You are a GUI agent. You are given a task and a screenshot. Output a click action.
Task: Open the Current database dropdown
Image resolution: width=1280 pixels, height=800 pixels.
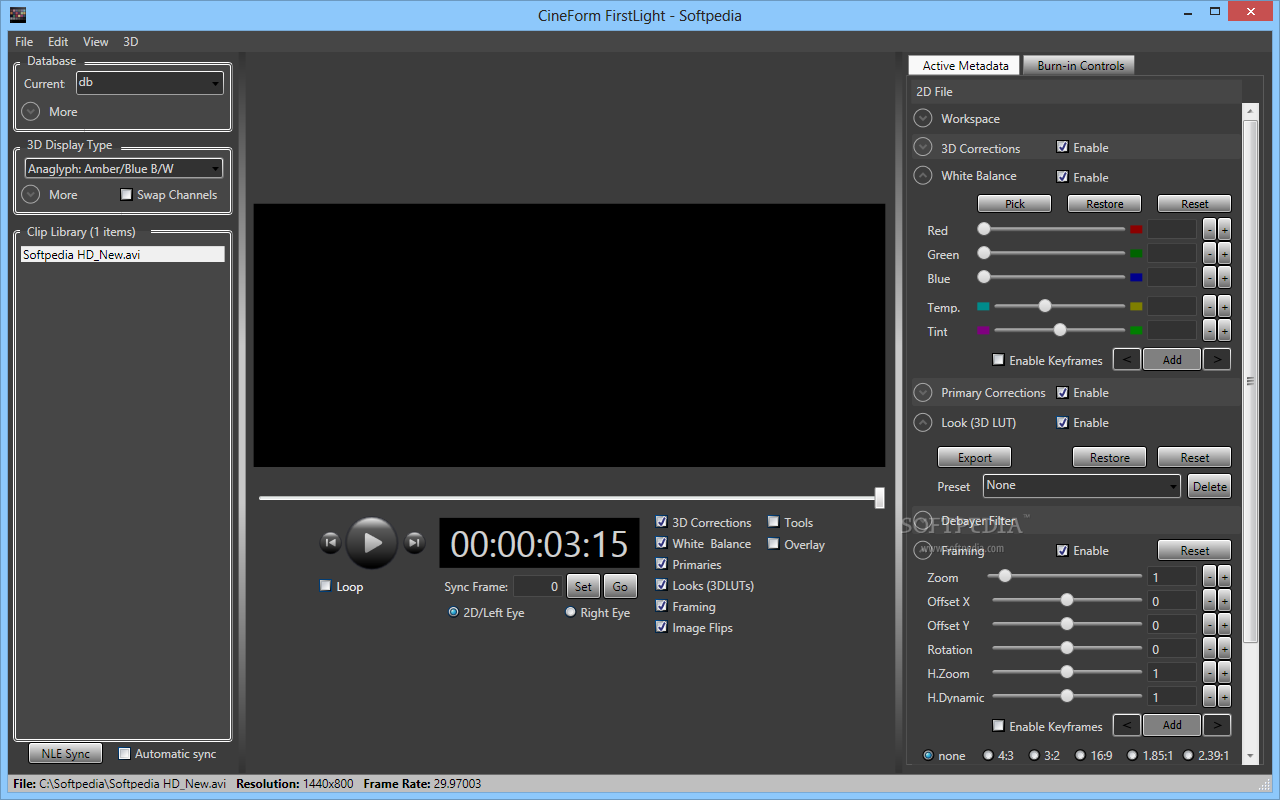pos(150,84)
